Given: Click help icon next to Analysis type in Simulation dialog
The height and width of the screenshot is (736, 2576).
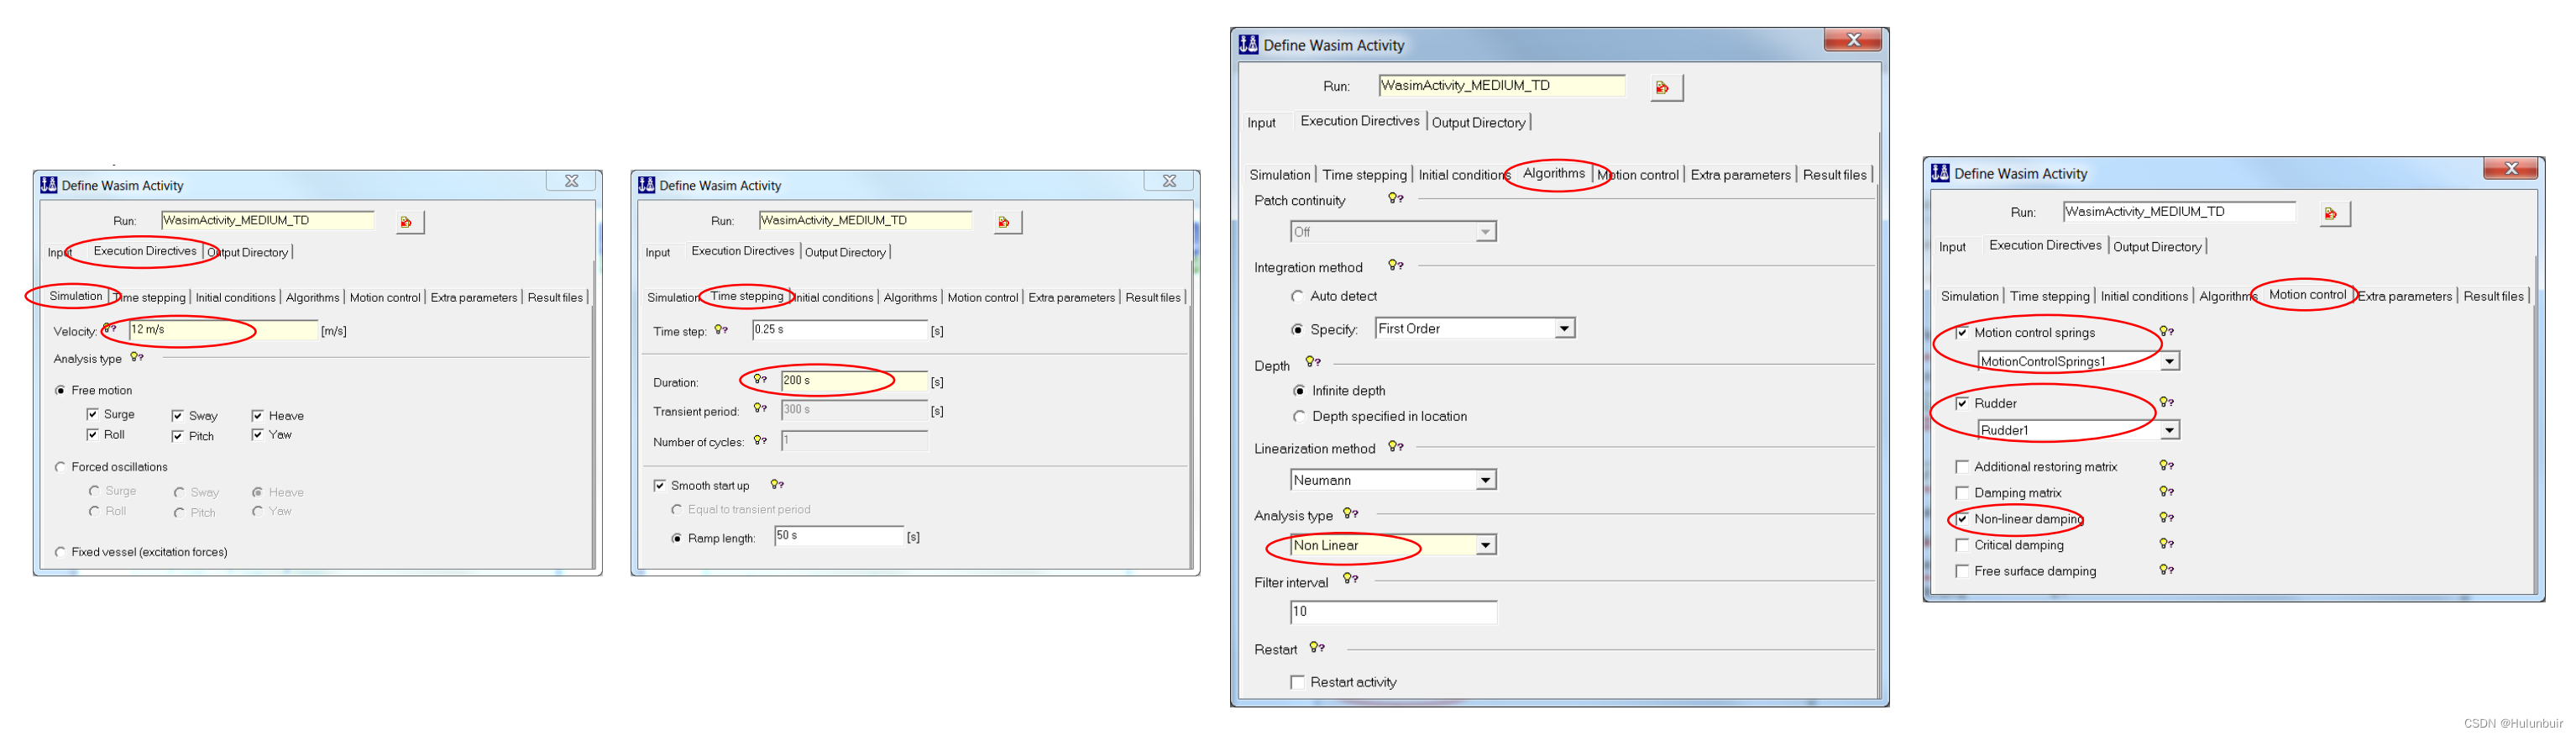Looking at the screenshot, I should pyautogui.click(x=137, y=357).
